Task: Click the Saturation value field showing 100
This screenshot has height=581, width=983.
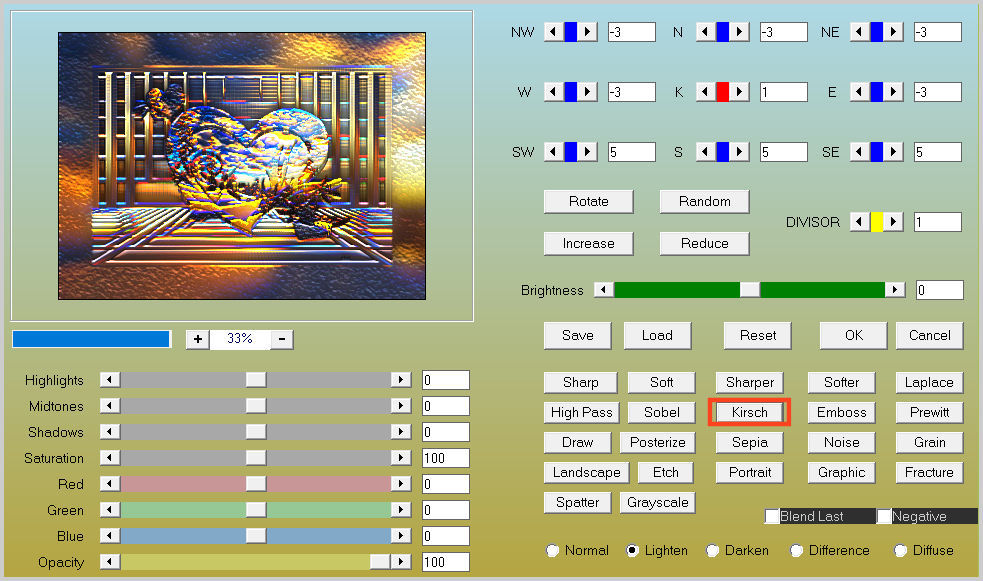Action: 446,458
